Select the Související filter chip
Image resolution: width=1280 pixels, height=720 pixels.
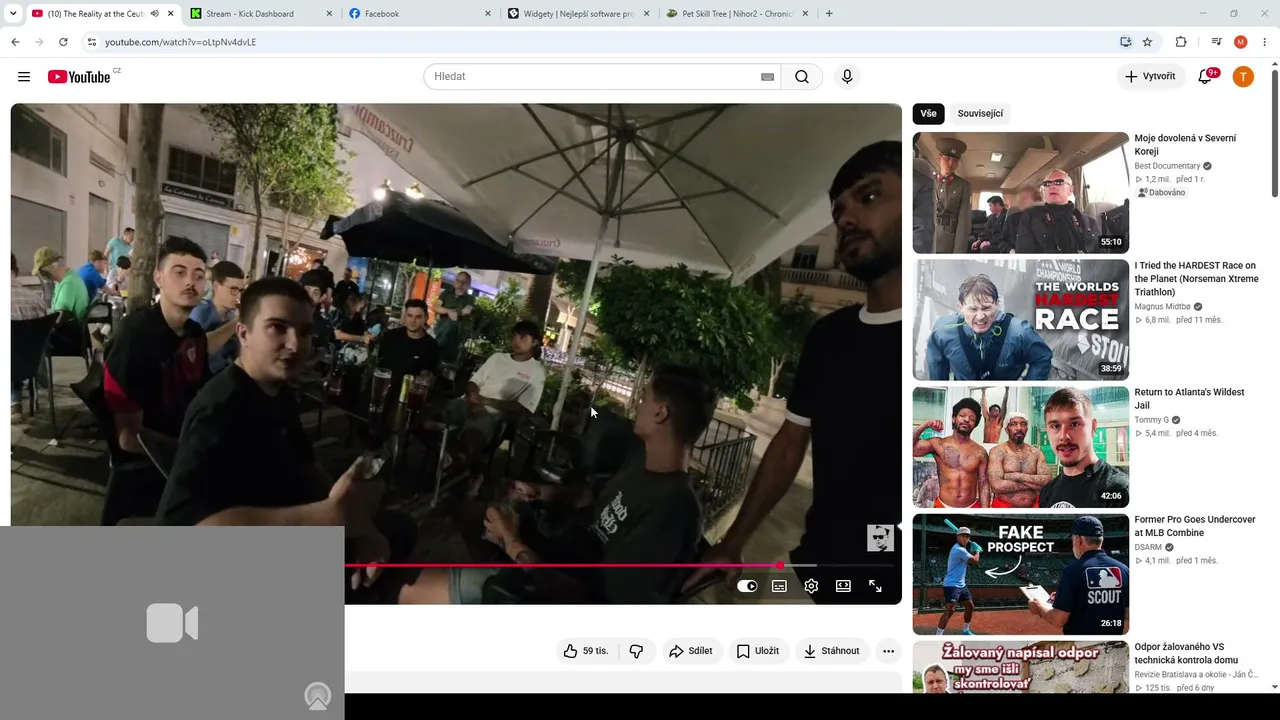pyautogui.click(x=980, y=114)
